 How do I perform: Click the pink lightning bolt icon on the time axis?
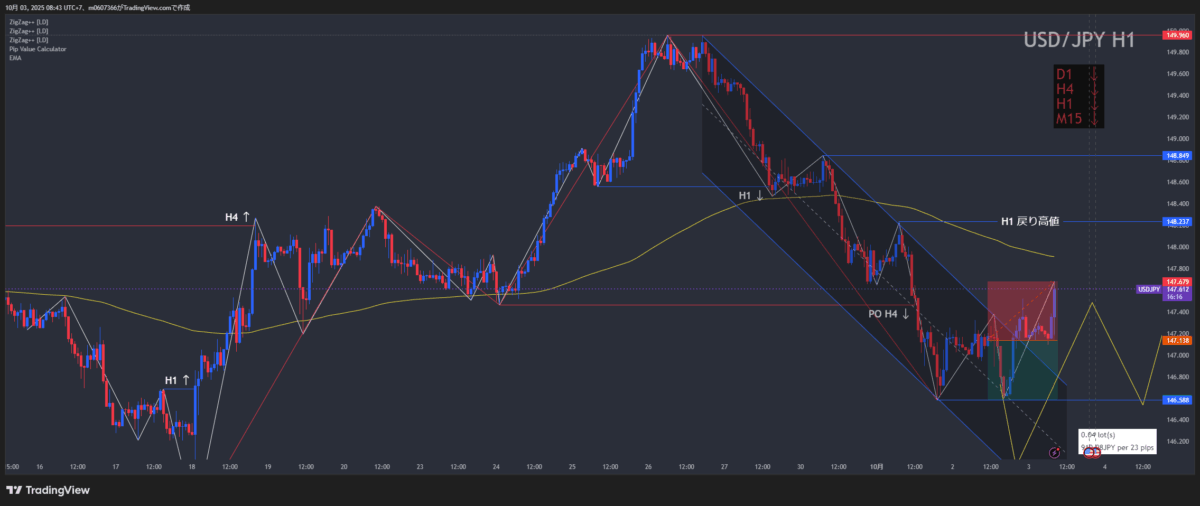pyautogui.click(x=1055, y=453)
